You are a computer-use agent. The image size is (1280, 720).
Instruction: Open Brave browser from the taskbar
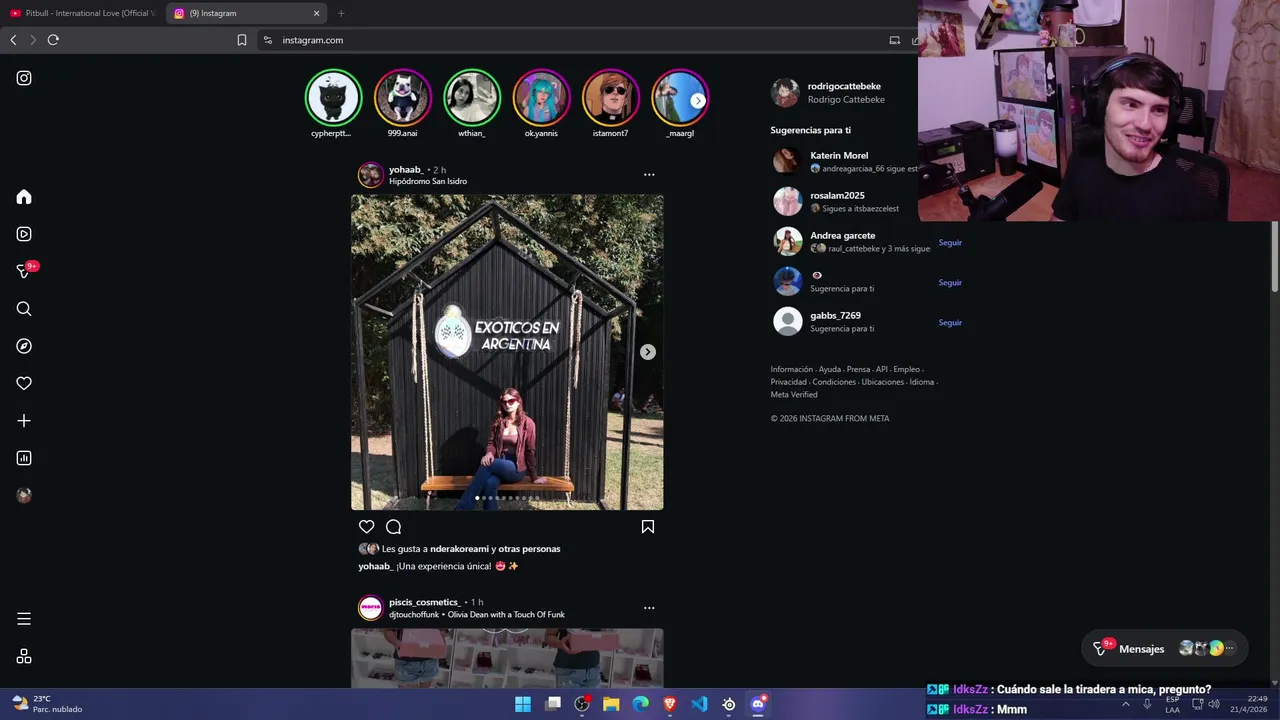[670, 704]
